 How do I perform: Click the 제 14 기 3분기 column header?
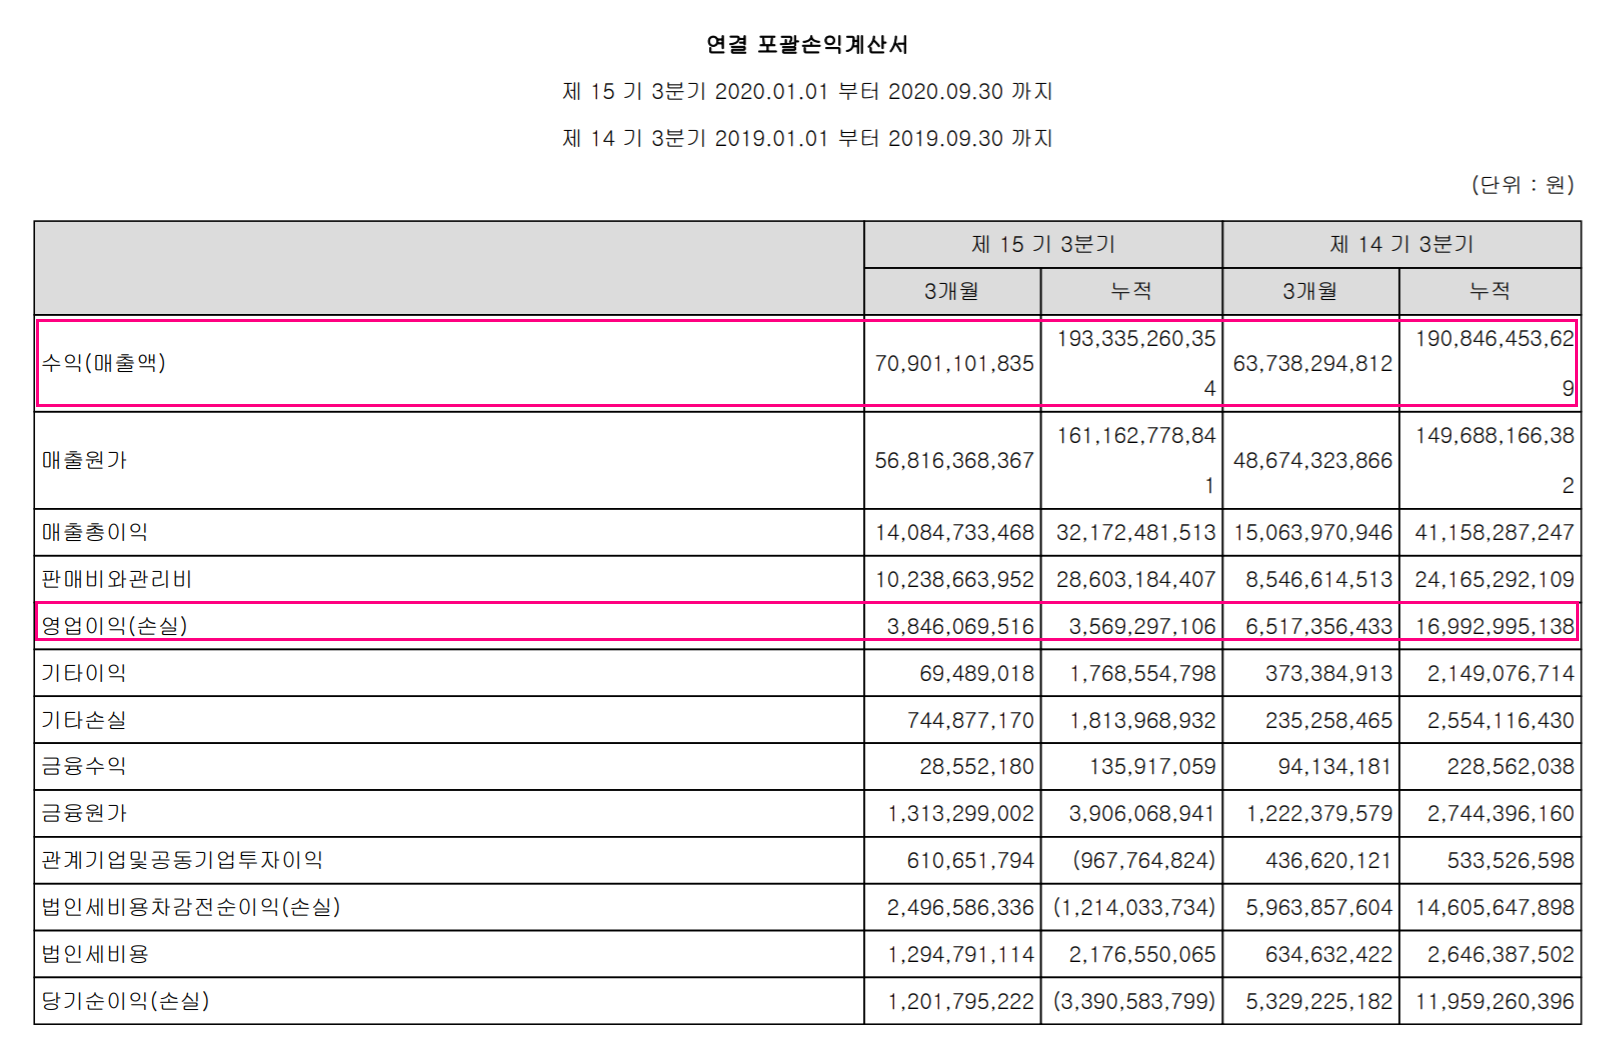[x=1401, y=244]
